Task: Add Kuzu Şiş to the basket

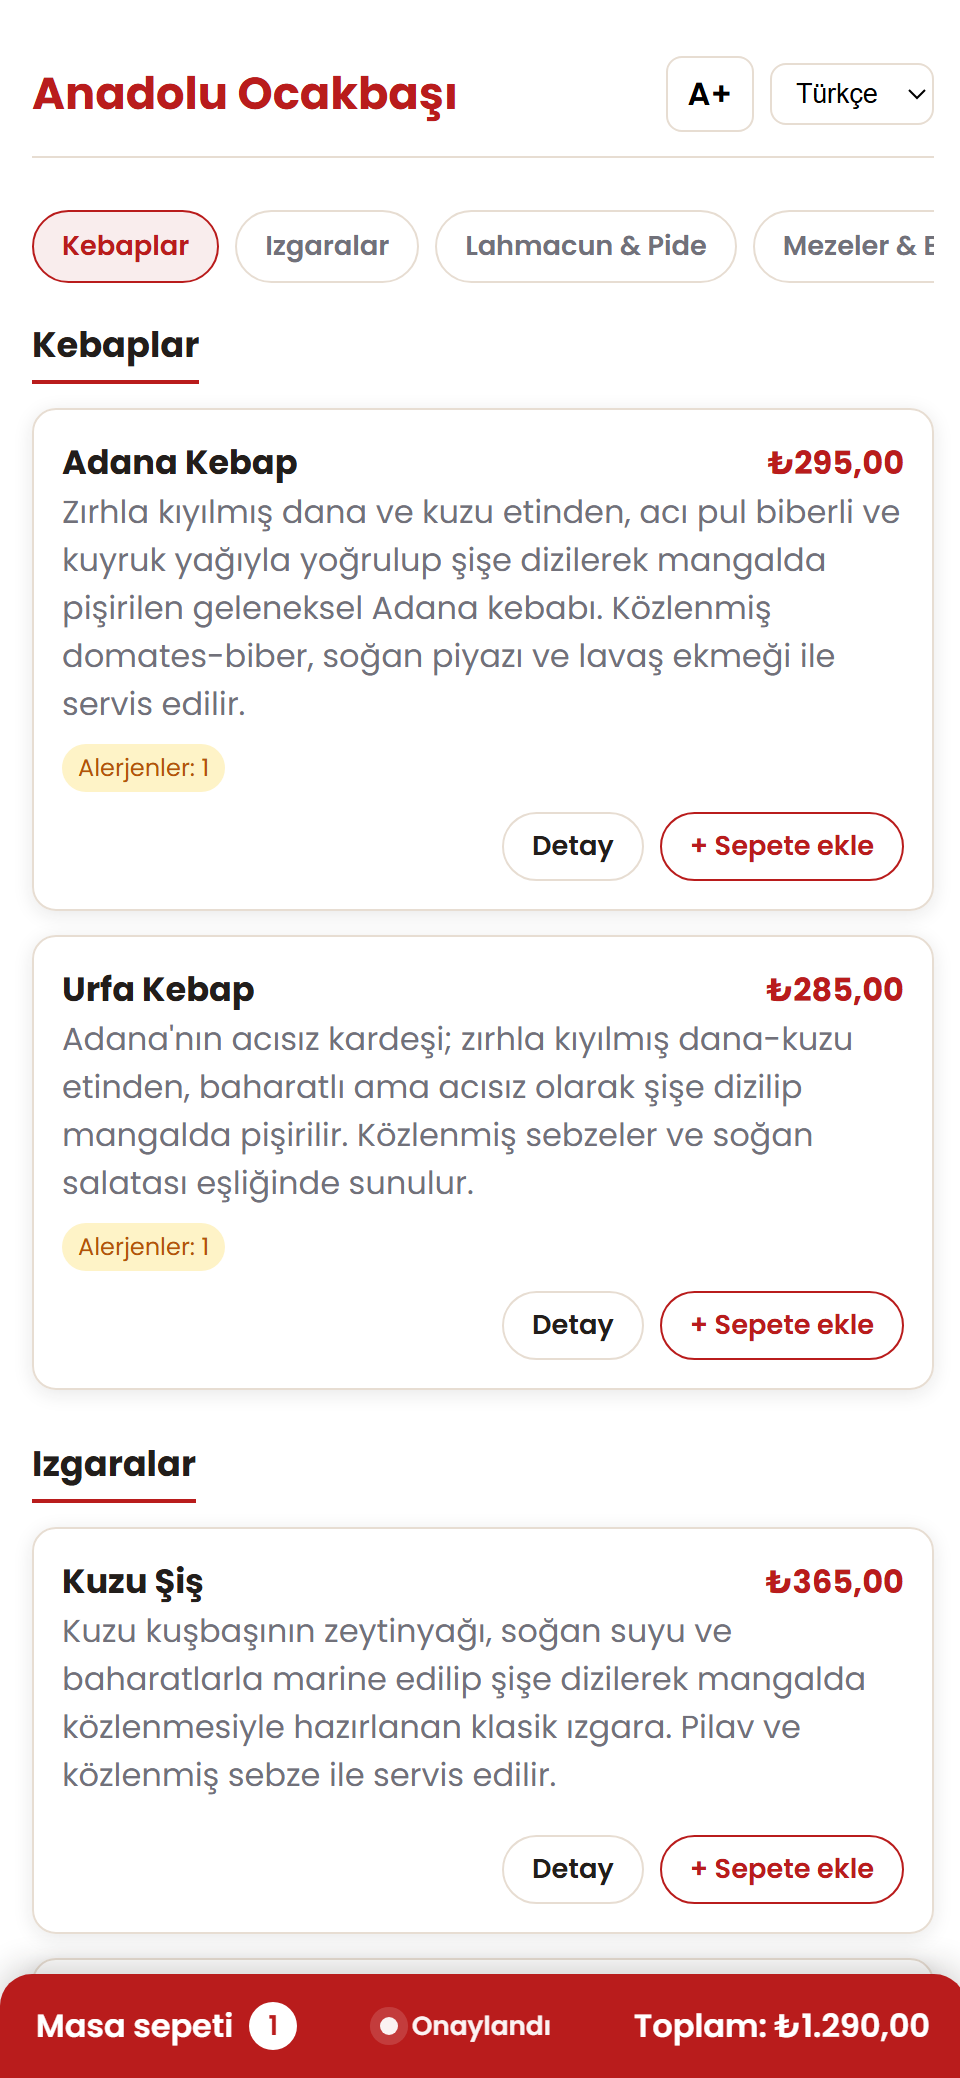Action: click(x=782, y=1869)
